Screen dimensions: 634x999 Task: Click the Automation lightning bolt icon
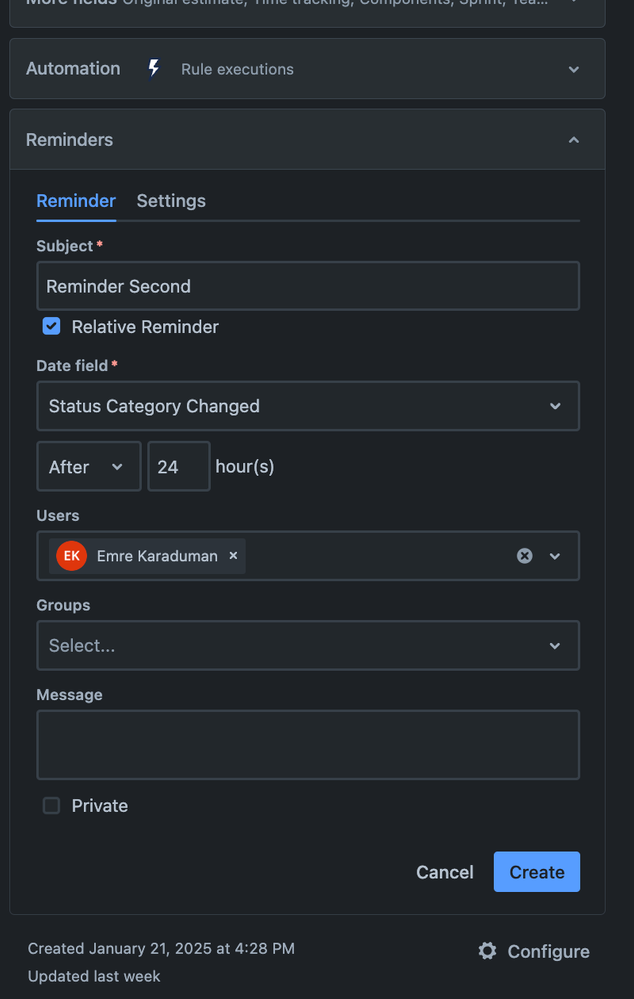click(x=153, y=68)
